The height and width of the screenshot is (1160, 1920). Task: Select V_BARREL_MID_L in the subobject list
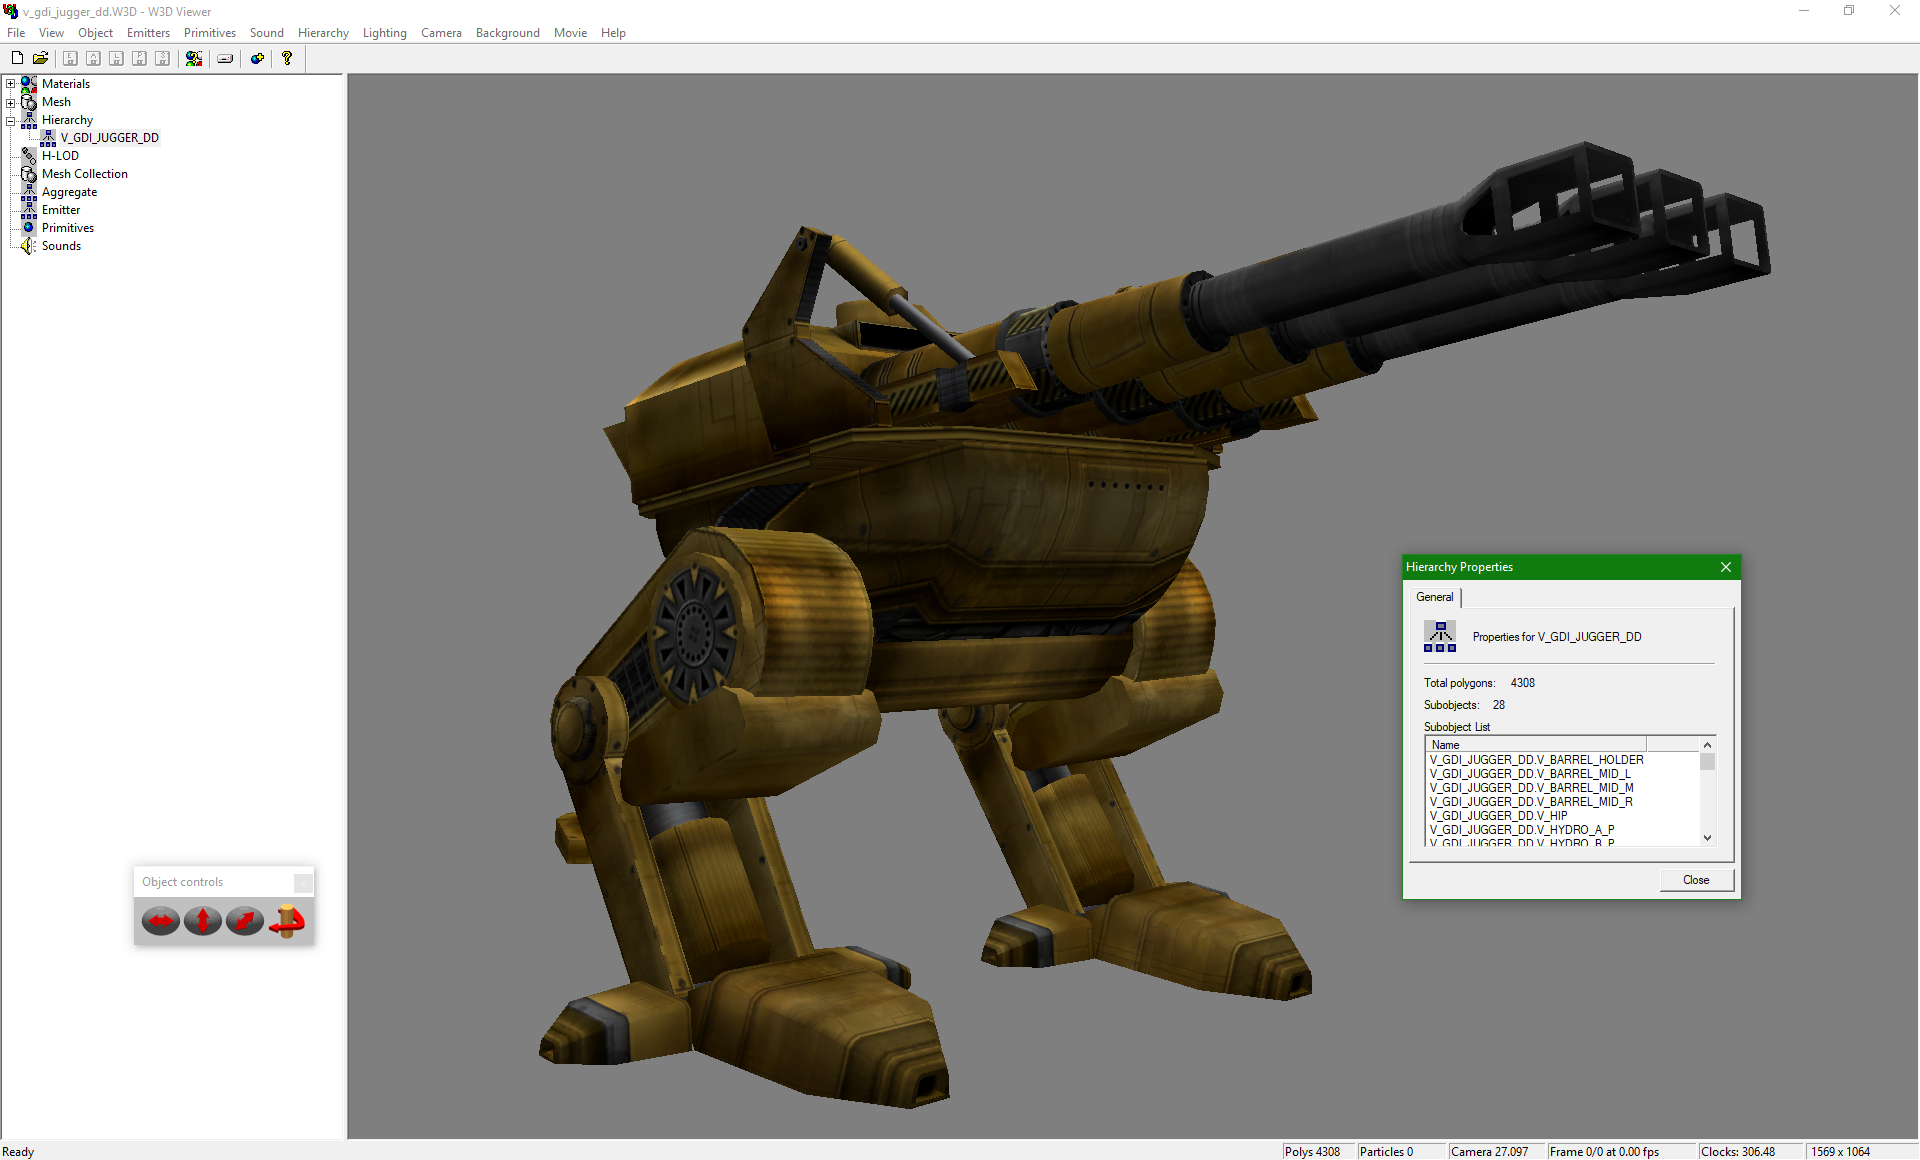(x=1530, y=774)
